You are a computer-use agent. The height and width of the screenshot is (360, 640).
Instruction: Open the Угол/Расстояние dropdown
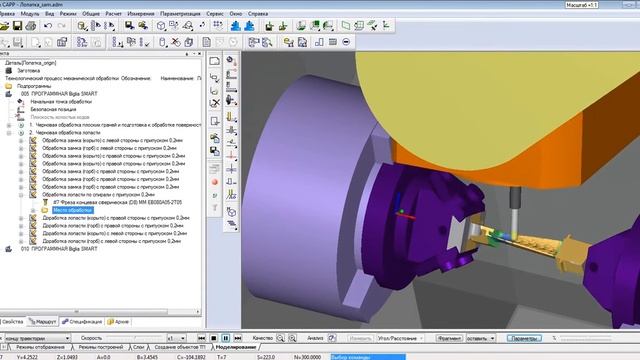click(x=421, y=338)
